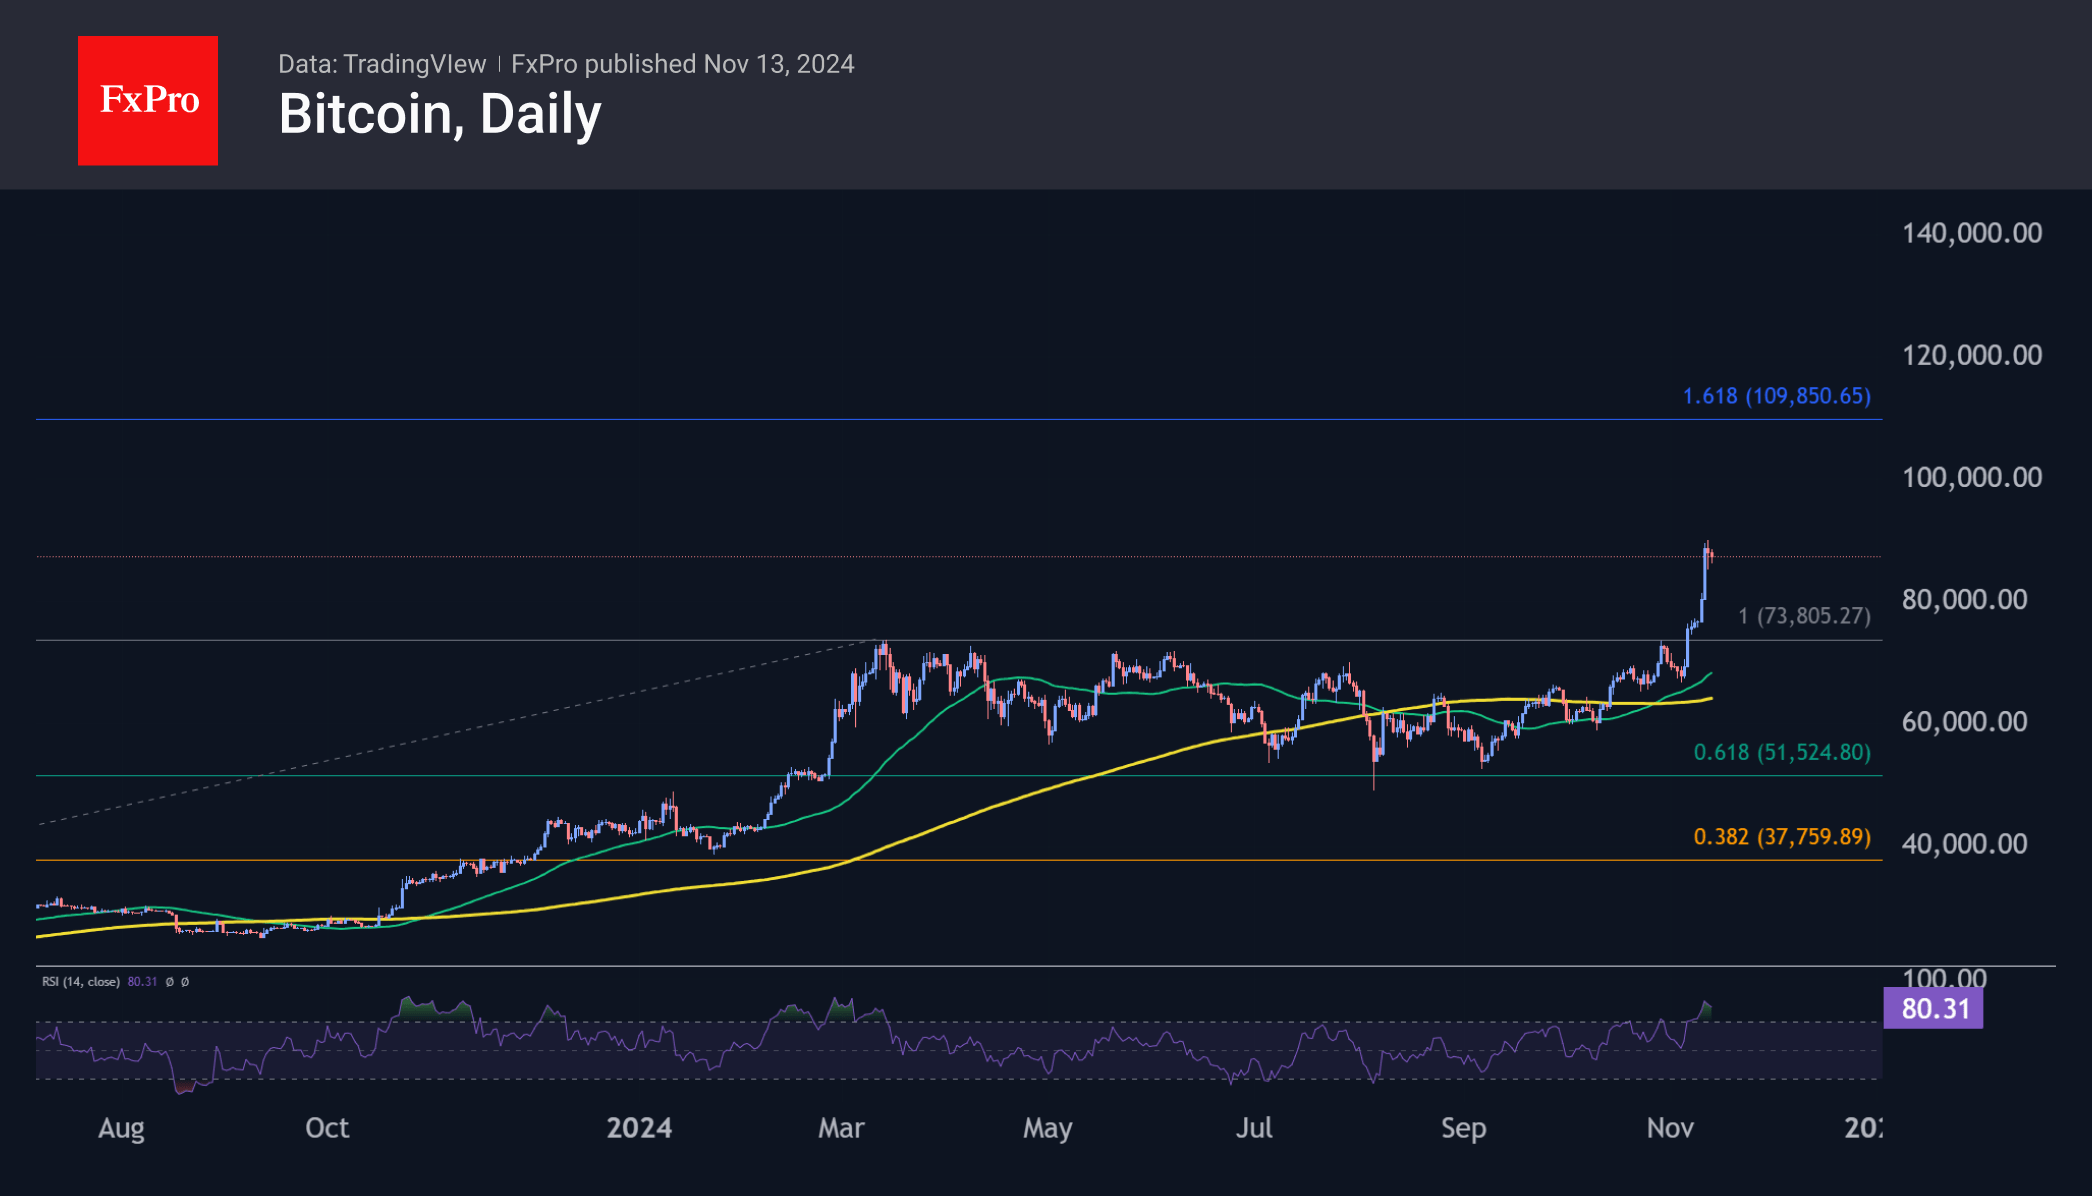Click the Aug label on time axis
Screen dimensions: 2092x1196
(x=121, y=1128)
